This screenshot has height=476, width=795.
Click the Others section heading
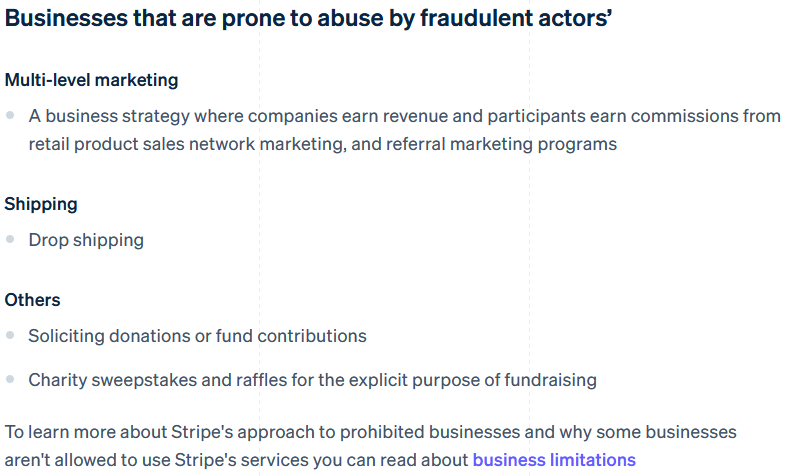point(32,300)
